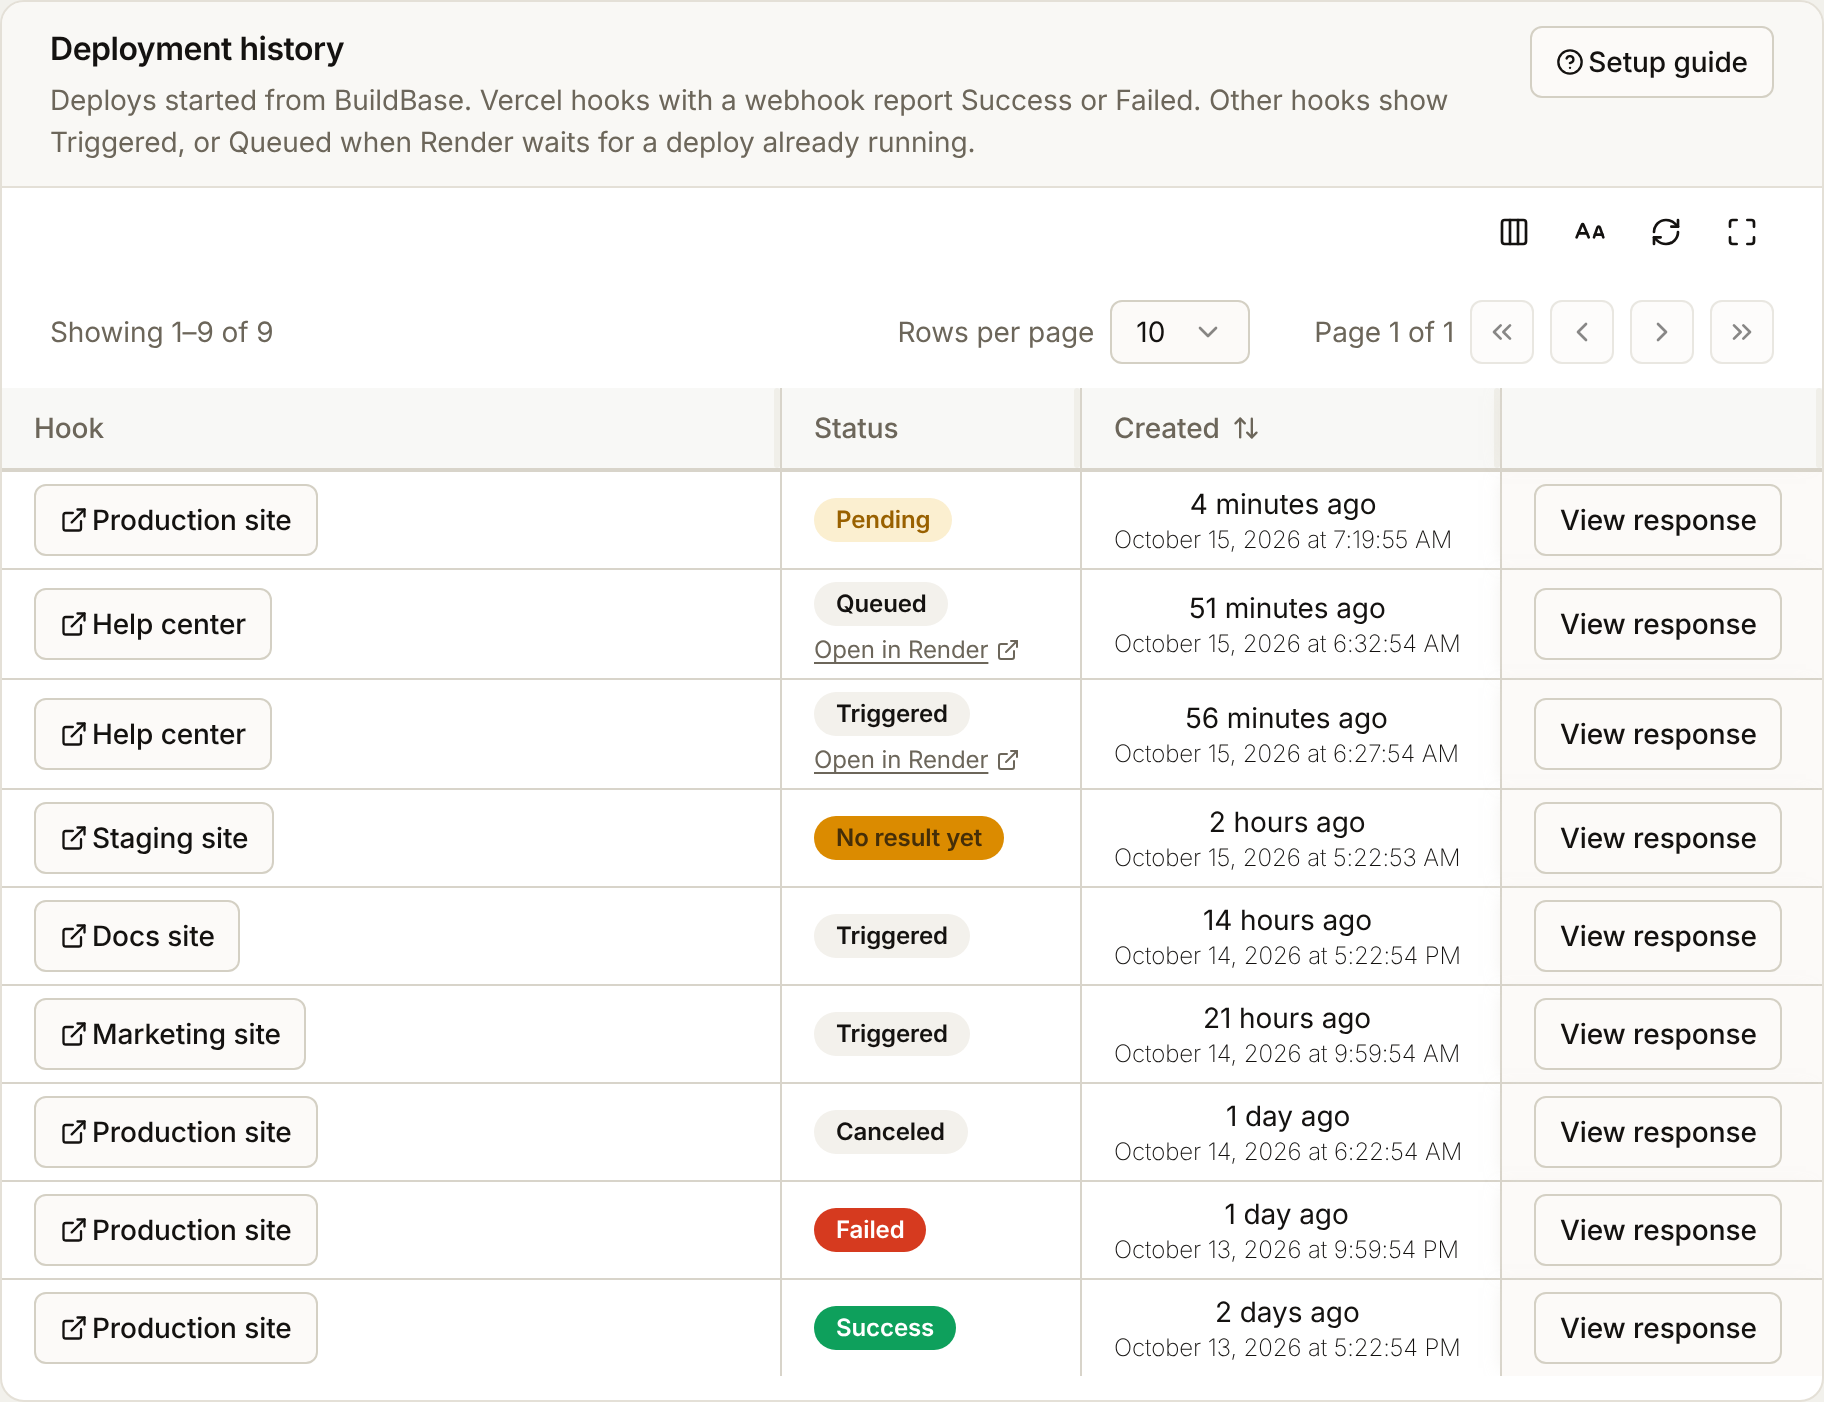Click the text size AA icon
This screenshot has height=1402, width=1824.
(x=1590, y=232)
